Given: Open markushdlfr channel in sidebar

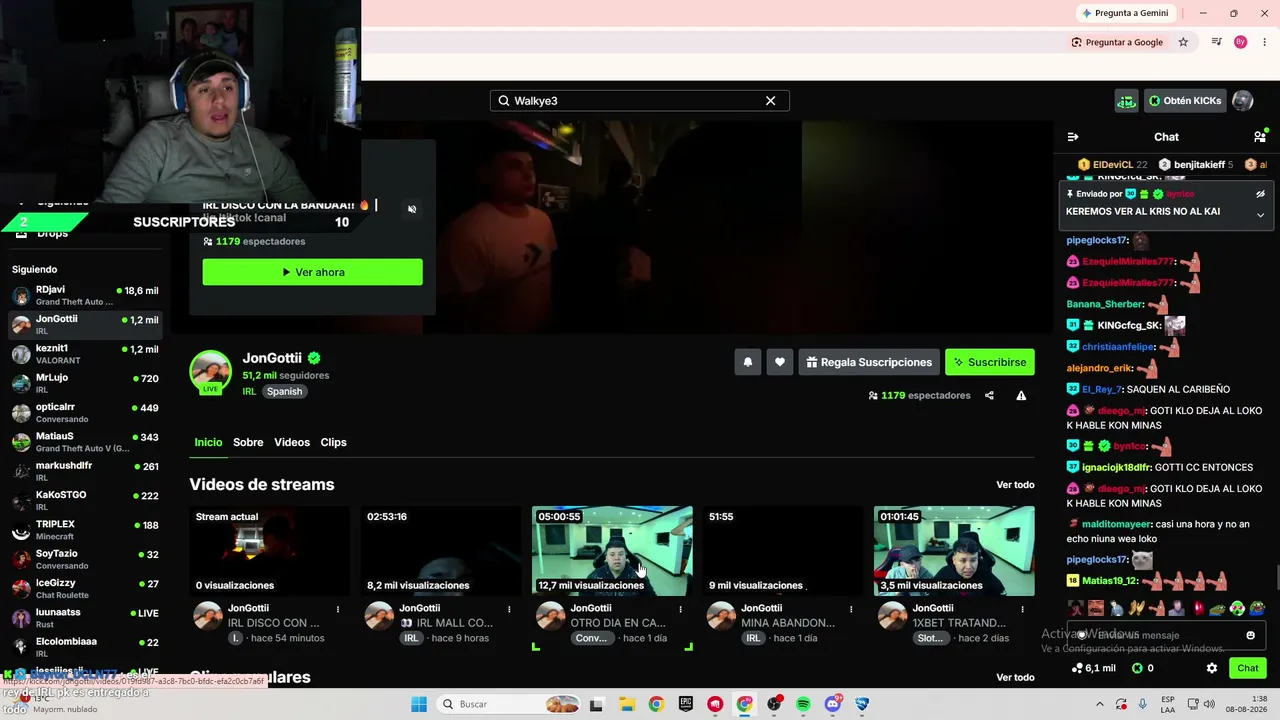Looking at the screenshot, I should (x=85, y=472).
